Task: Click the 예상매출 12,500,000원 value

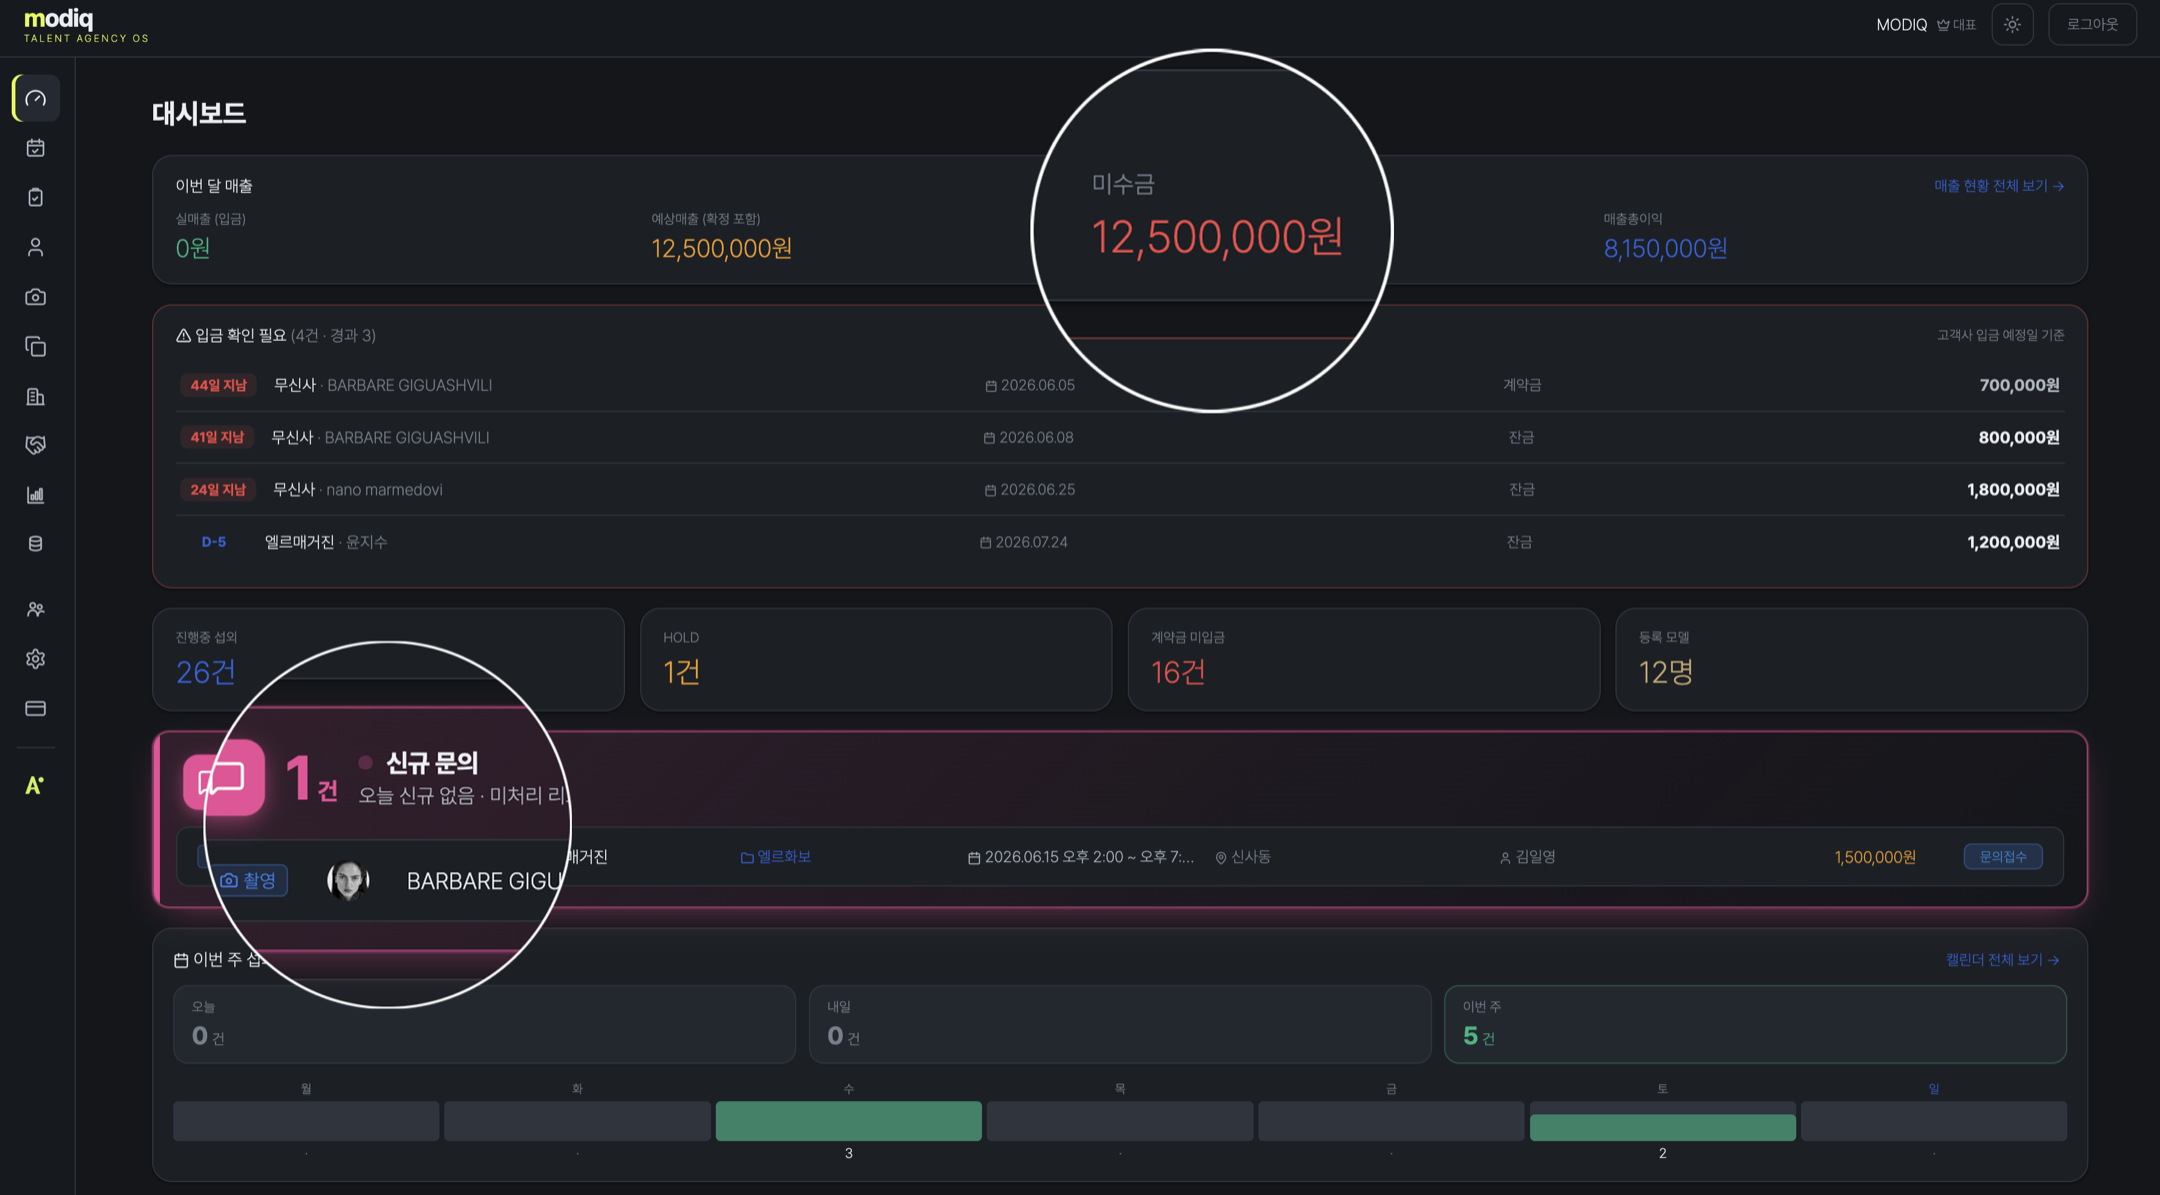Action: point(722,248)
